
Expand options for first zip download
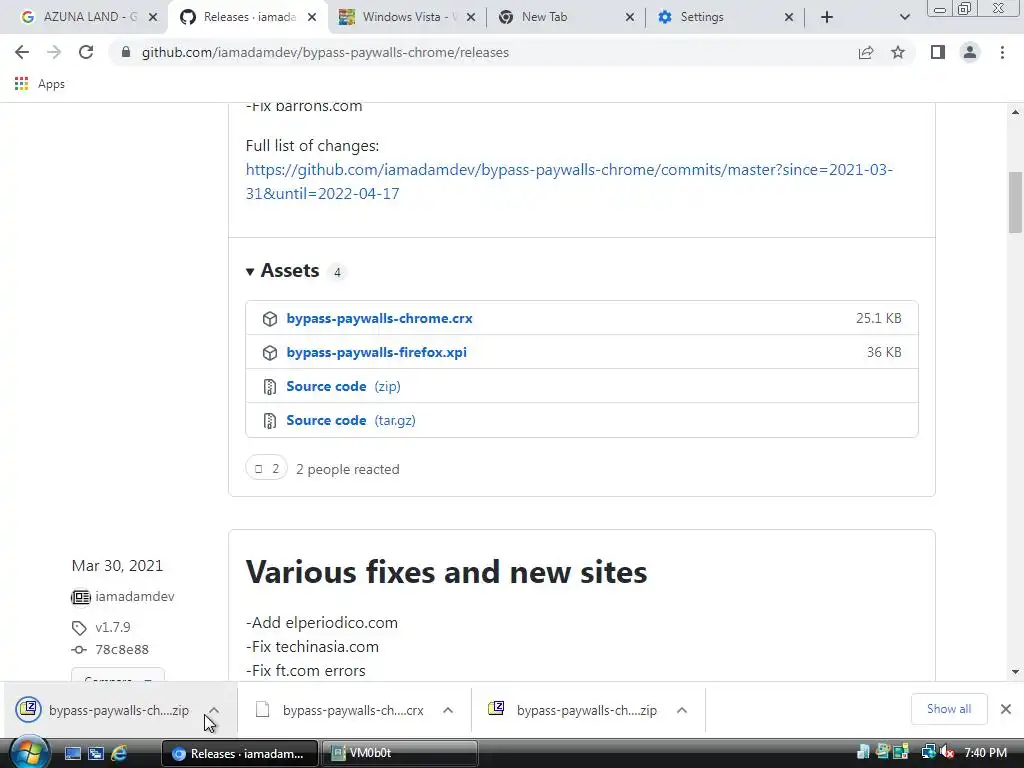coord(214,710)
